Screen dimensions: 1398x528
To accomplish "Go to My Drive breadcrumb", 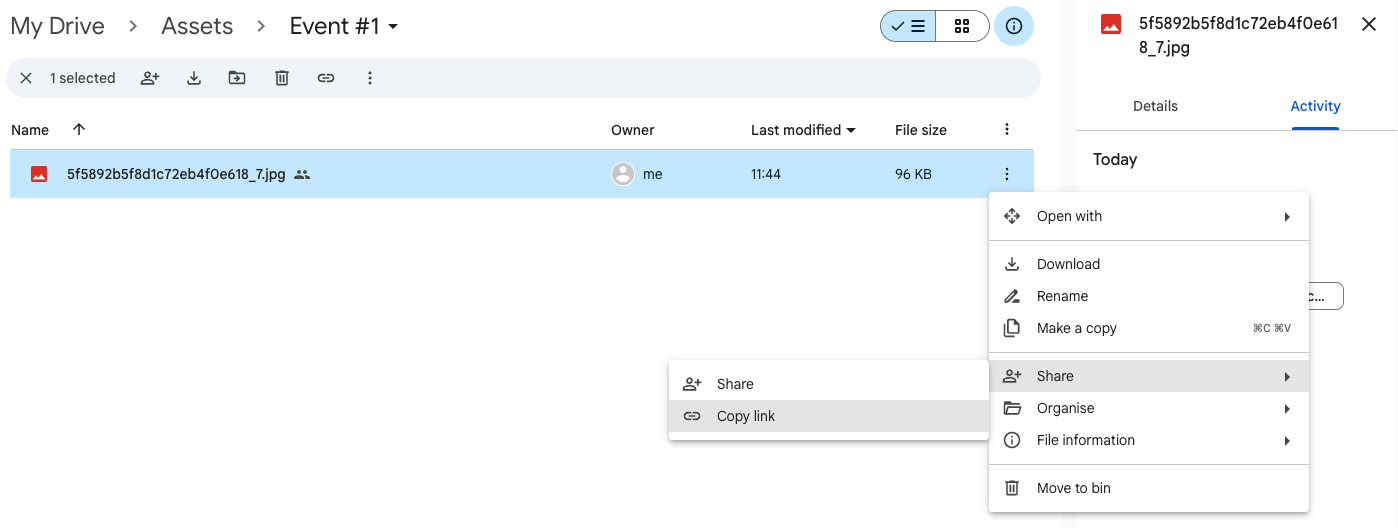I will pos(58,26).
